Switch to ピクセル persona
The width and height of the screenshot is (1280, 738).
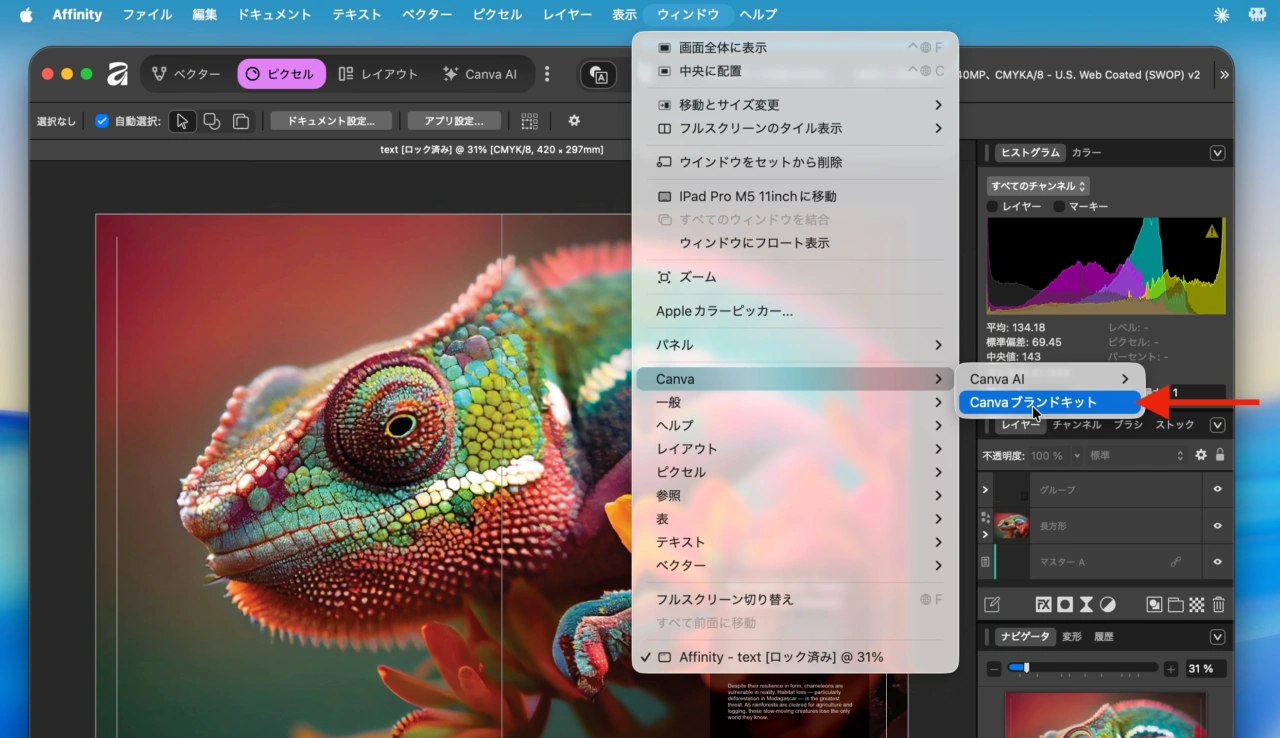pyautogui.click(x=279, y=74)
